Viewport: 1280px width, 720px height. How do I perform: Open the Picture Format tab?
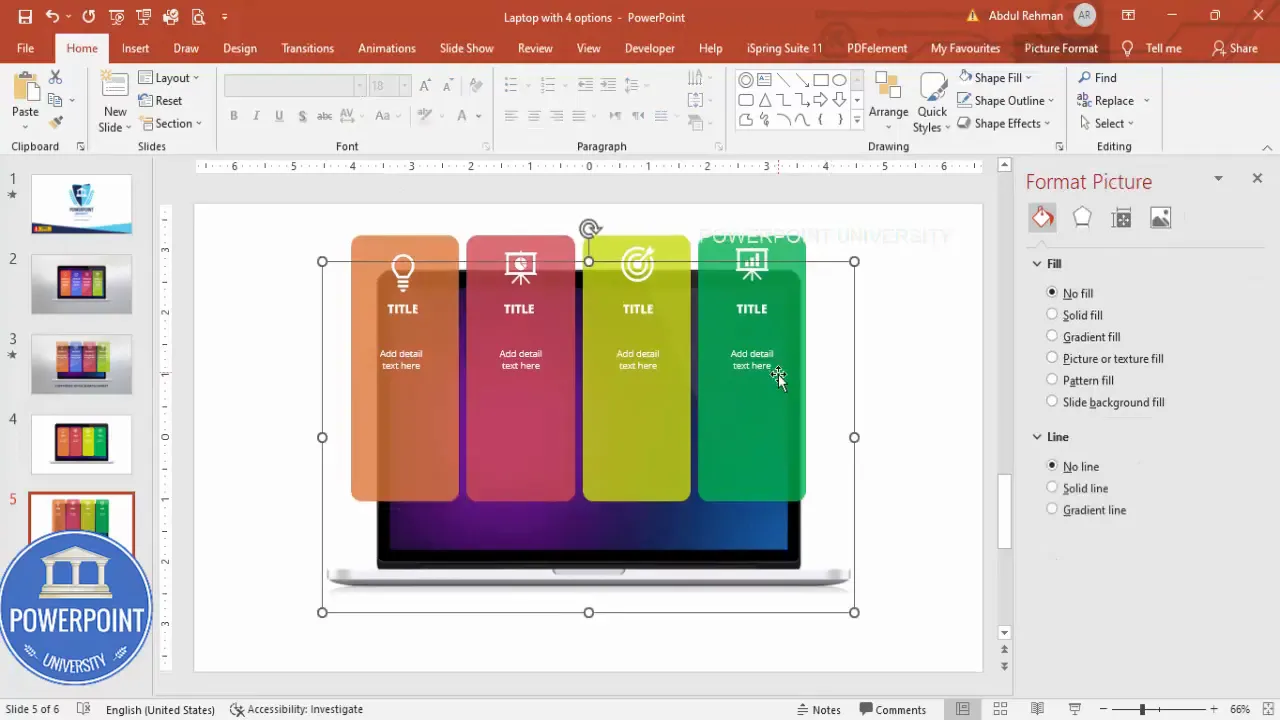pos(1061,48)
